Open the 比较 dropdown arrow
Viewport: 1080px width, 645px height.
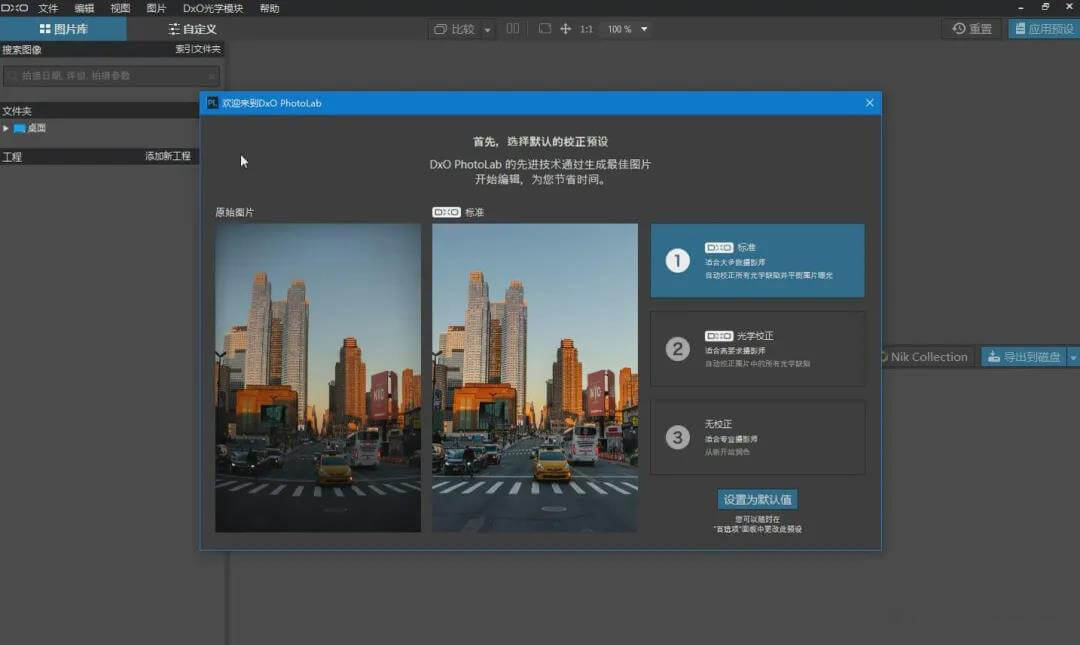click(487, 30)
